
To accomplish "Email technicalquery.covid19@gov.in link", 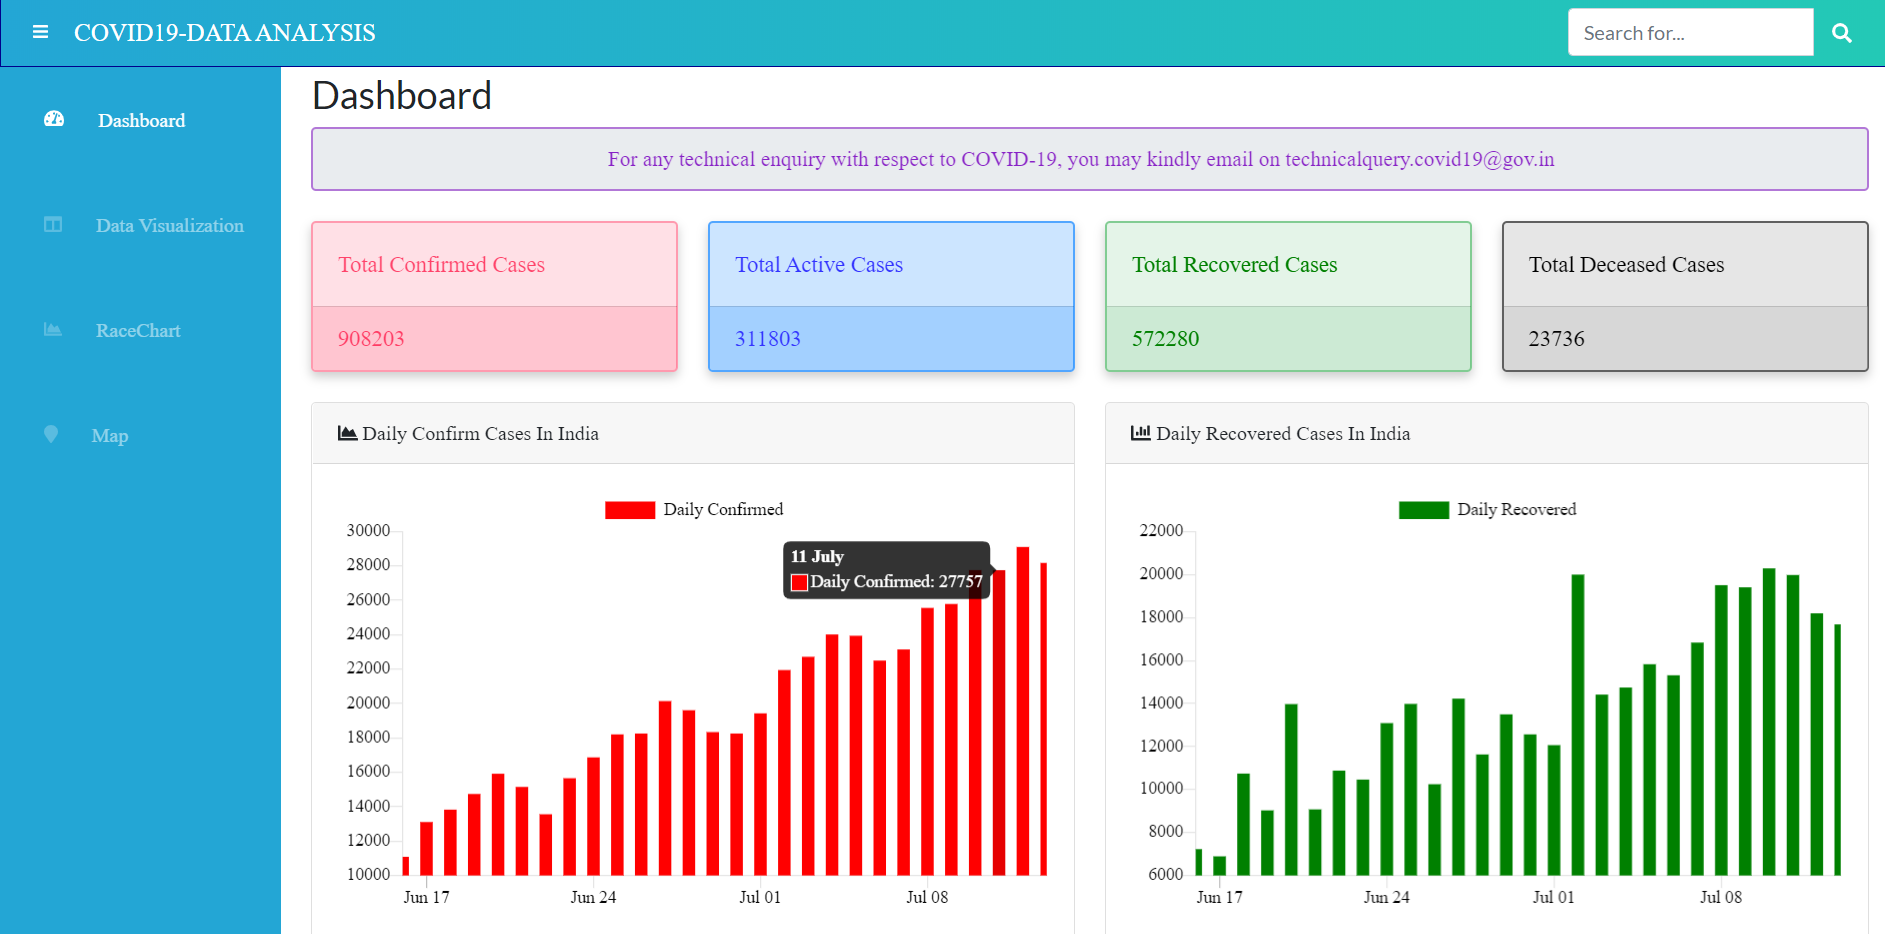I will click(x=1419, y=159).
